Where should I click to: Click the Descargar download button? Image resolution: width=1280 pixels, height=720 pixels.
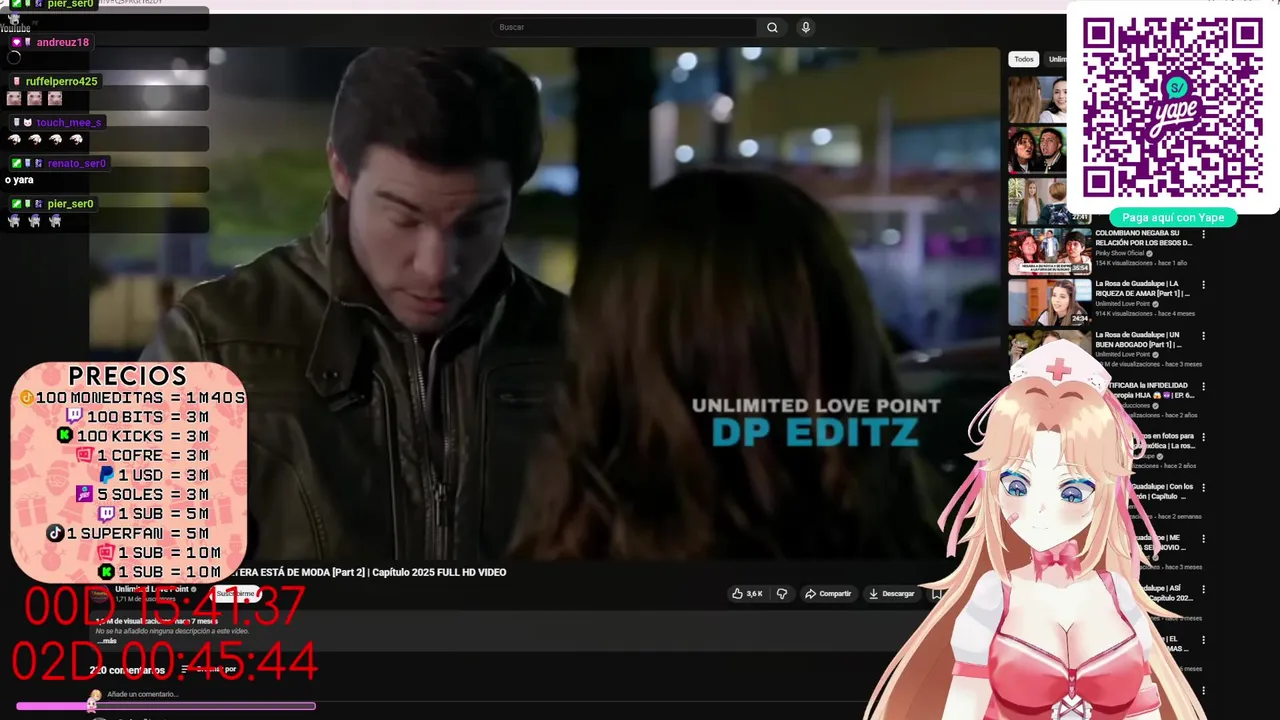891,594
